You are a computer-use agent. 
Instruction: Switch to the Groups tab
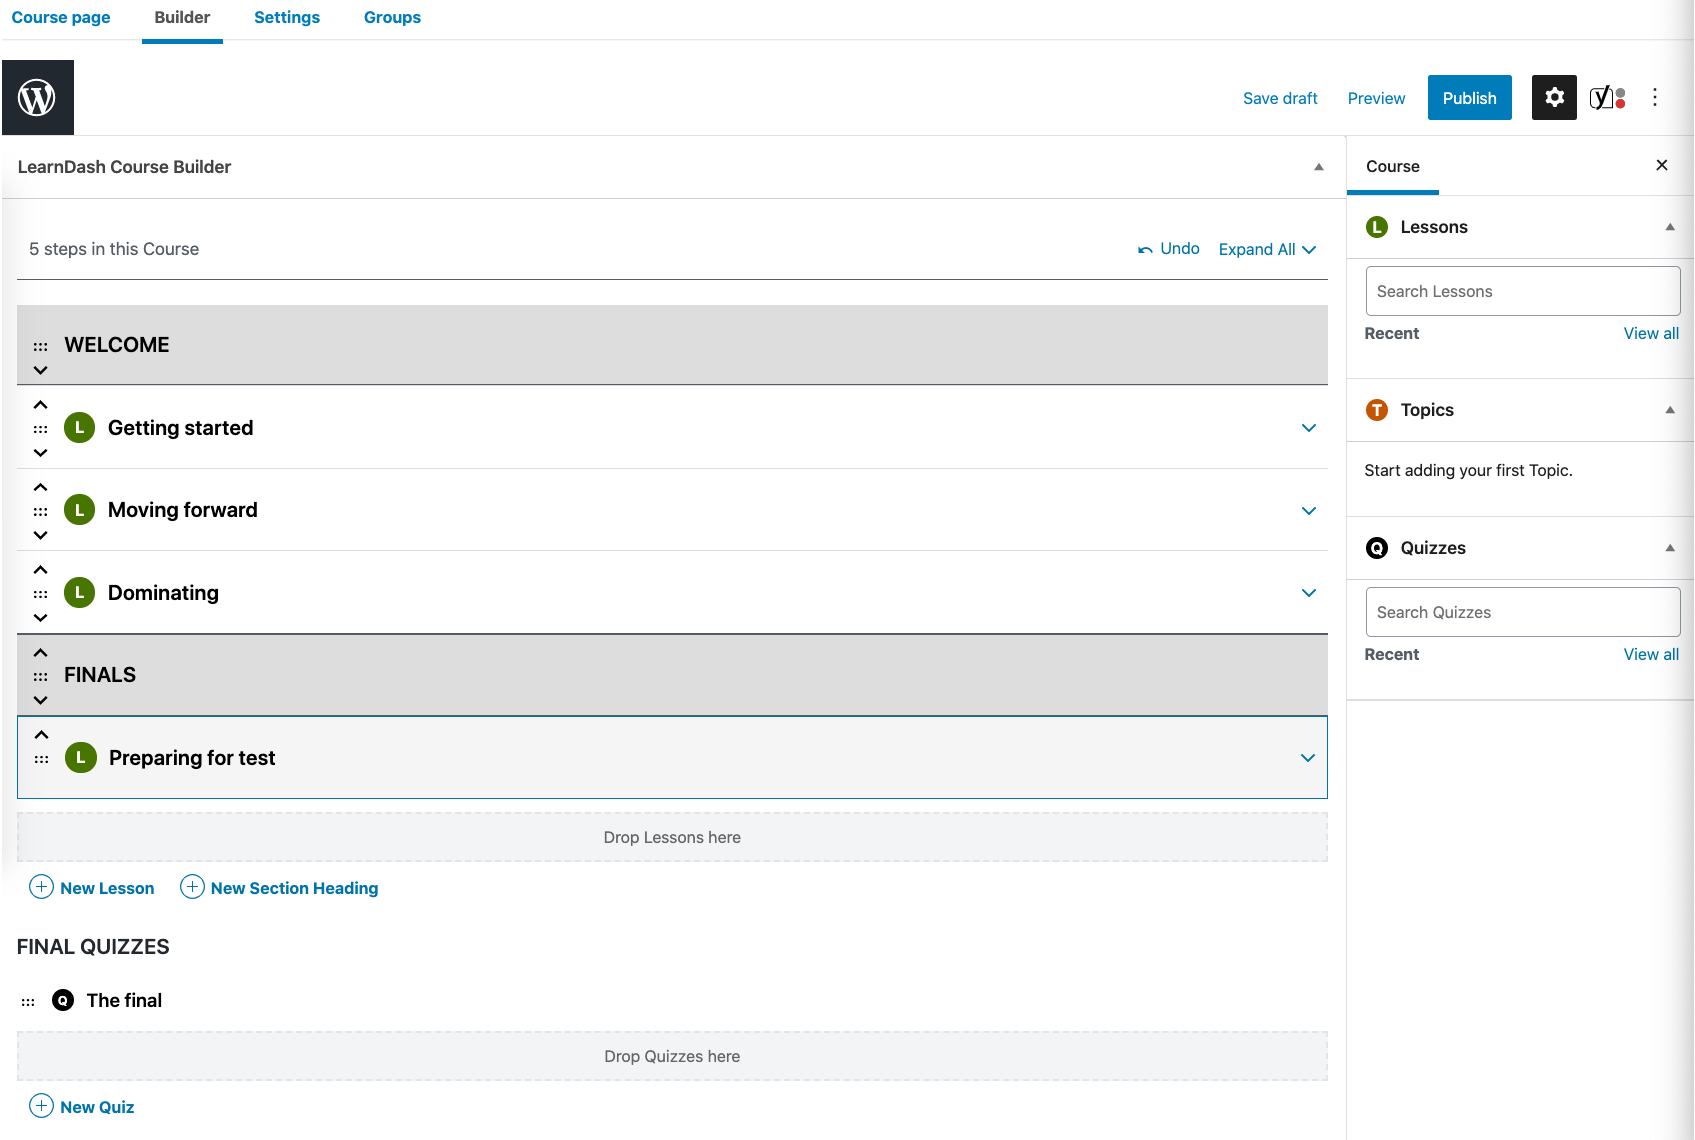coord(392,18)
